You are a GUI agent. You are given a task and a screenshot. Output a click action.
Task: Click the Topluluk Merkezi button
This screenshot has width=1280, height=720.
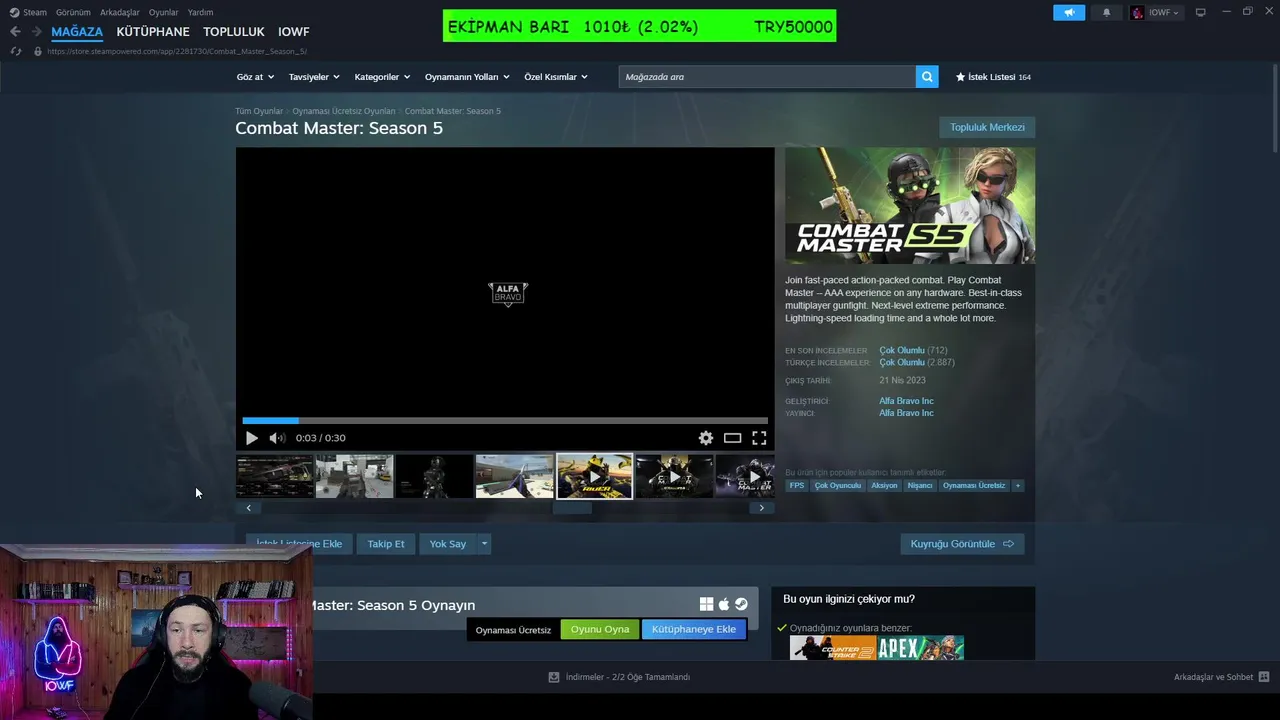987,127
